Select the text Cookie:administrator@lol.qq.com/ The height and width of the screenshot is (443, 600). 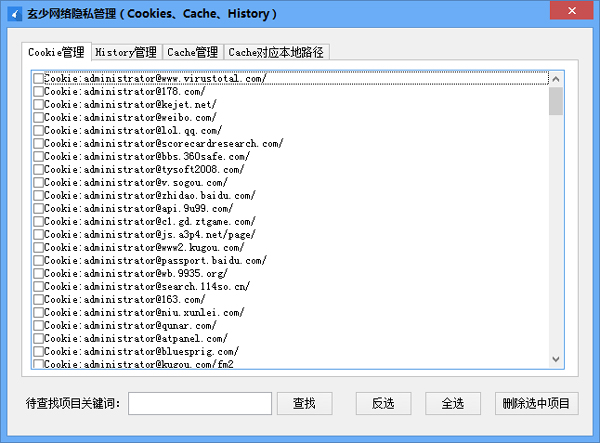coord(133,130)
